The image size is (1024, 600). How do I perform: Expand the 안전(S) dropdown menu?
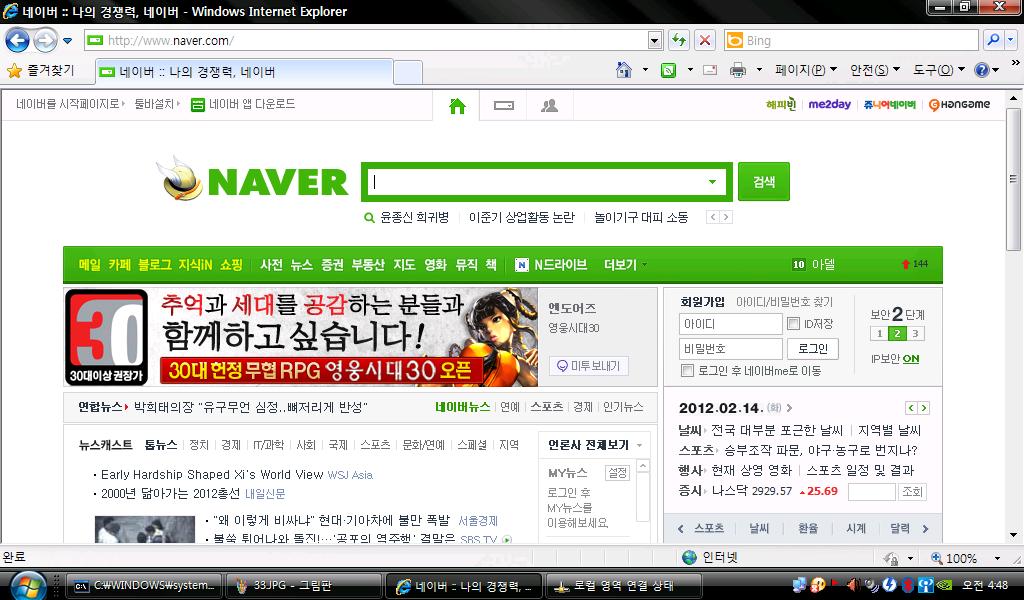[874, 70]
